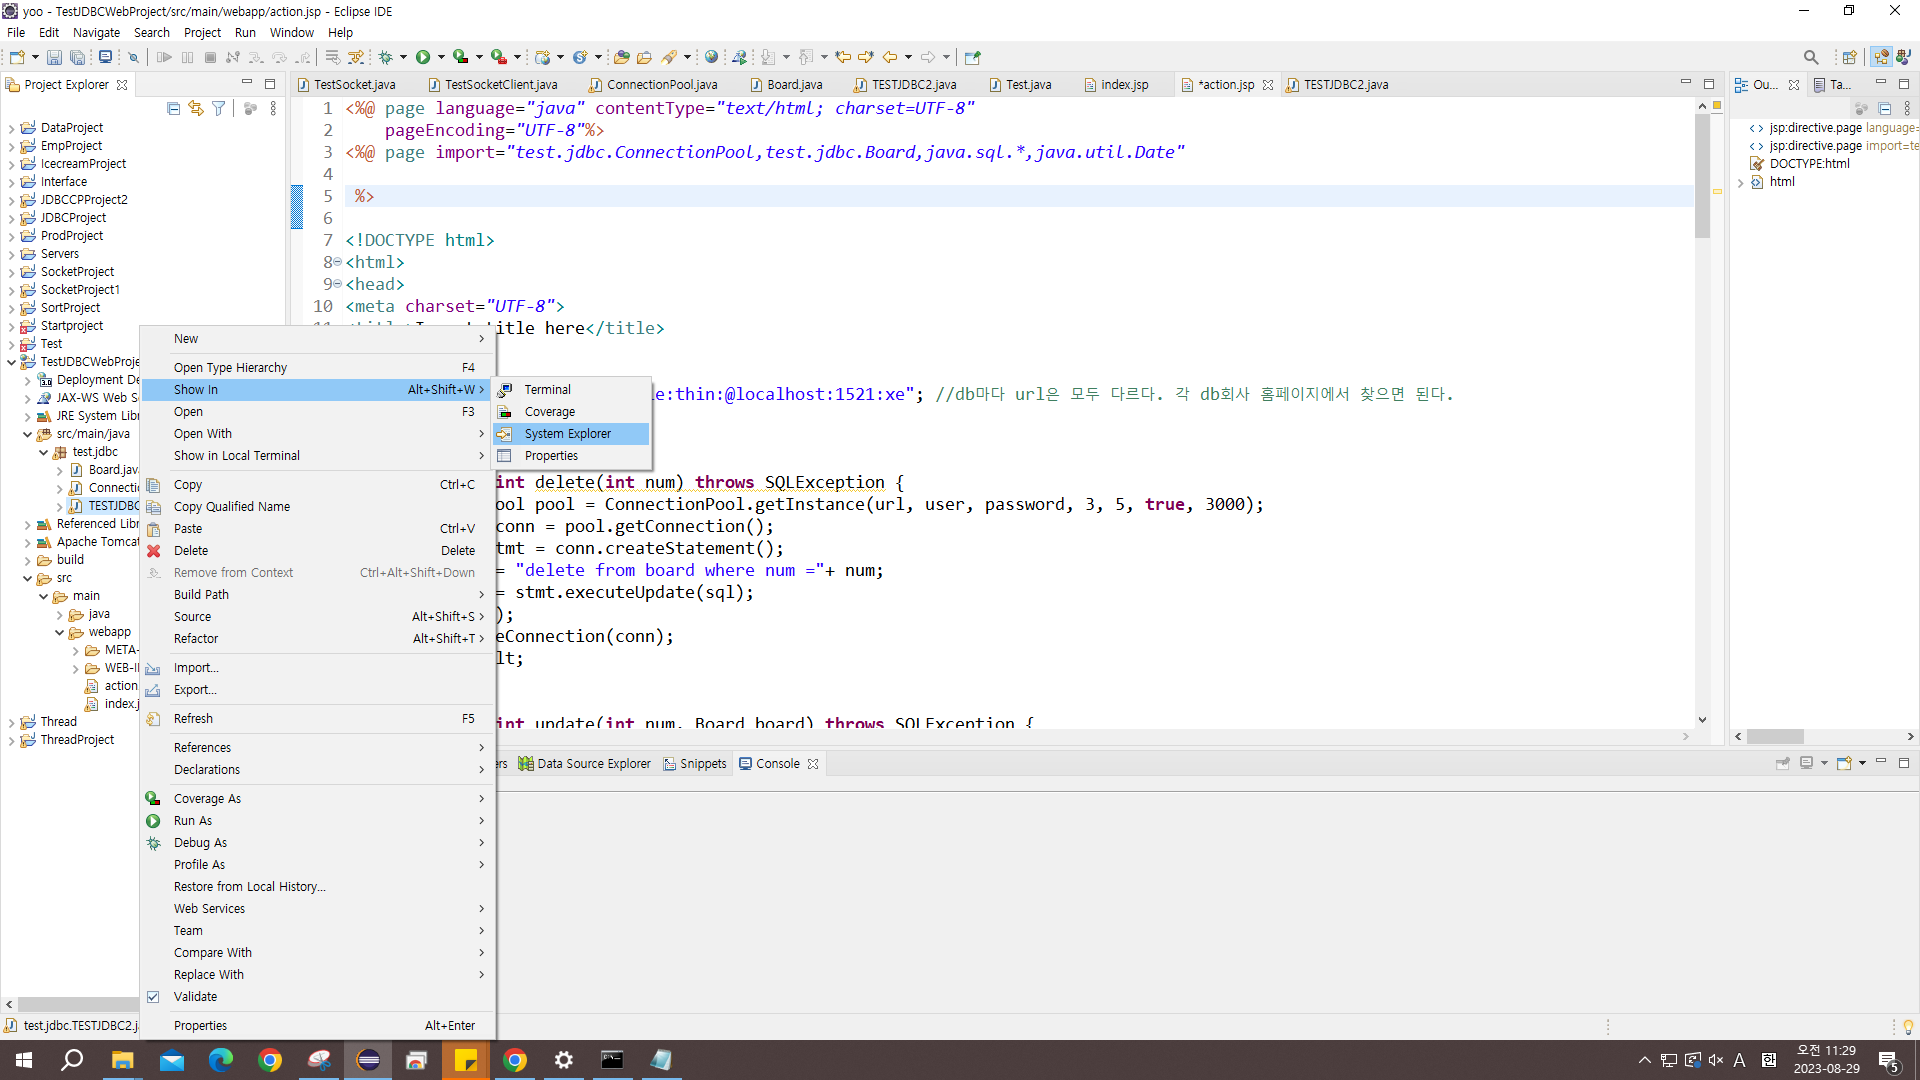Open Chrome from the Windows taskbar
1920x1080 pixels.
coord(270,1060)
